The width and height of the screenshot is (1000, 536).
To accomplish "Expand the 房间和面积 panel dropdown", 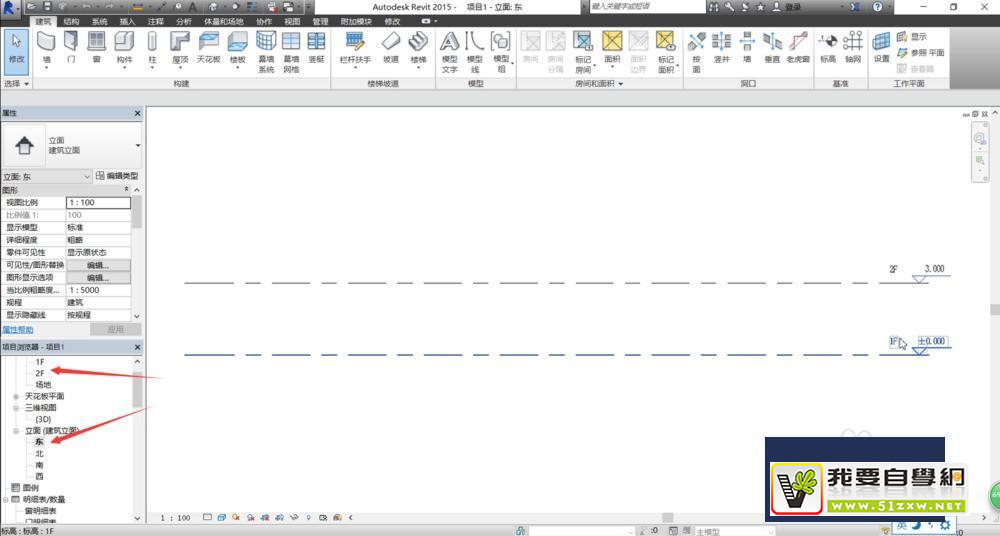I will (599, 84).
